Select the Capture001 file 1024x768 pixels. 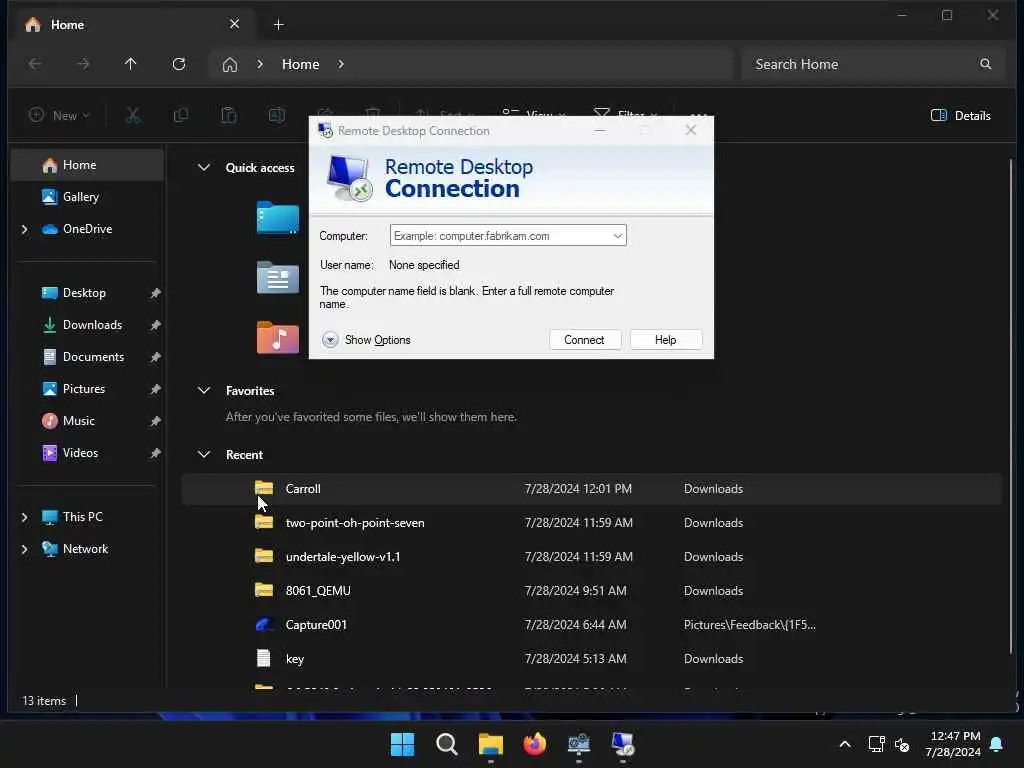point(591,625)
